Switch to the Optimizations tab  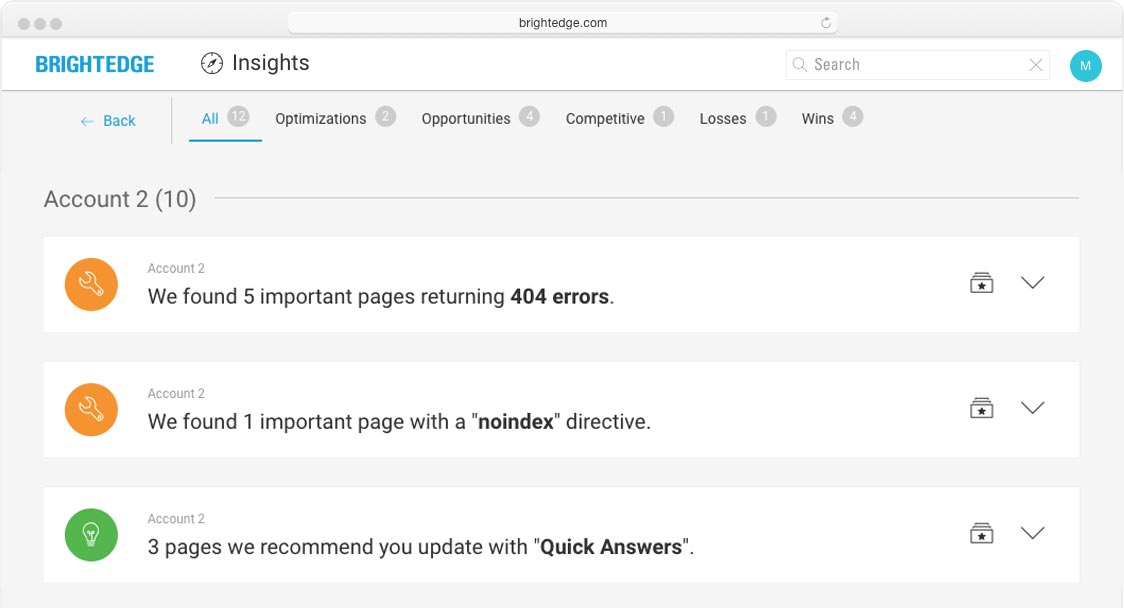click(x=321, y=119)
